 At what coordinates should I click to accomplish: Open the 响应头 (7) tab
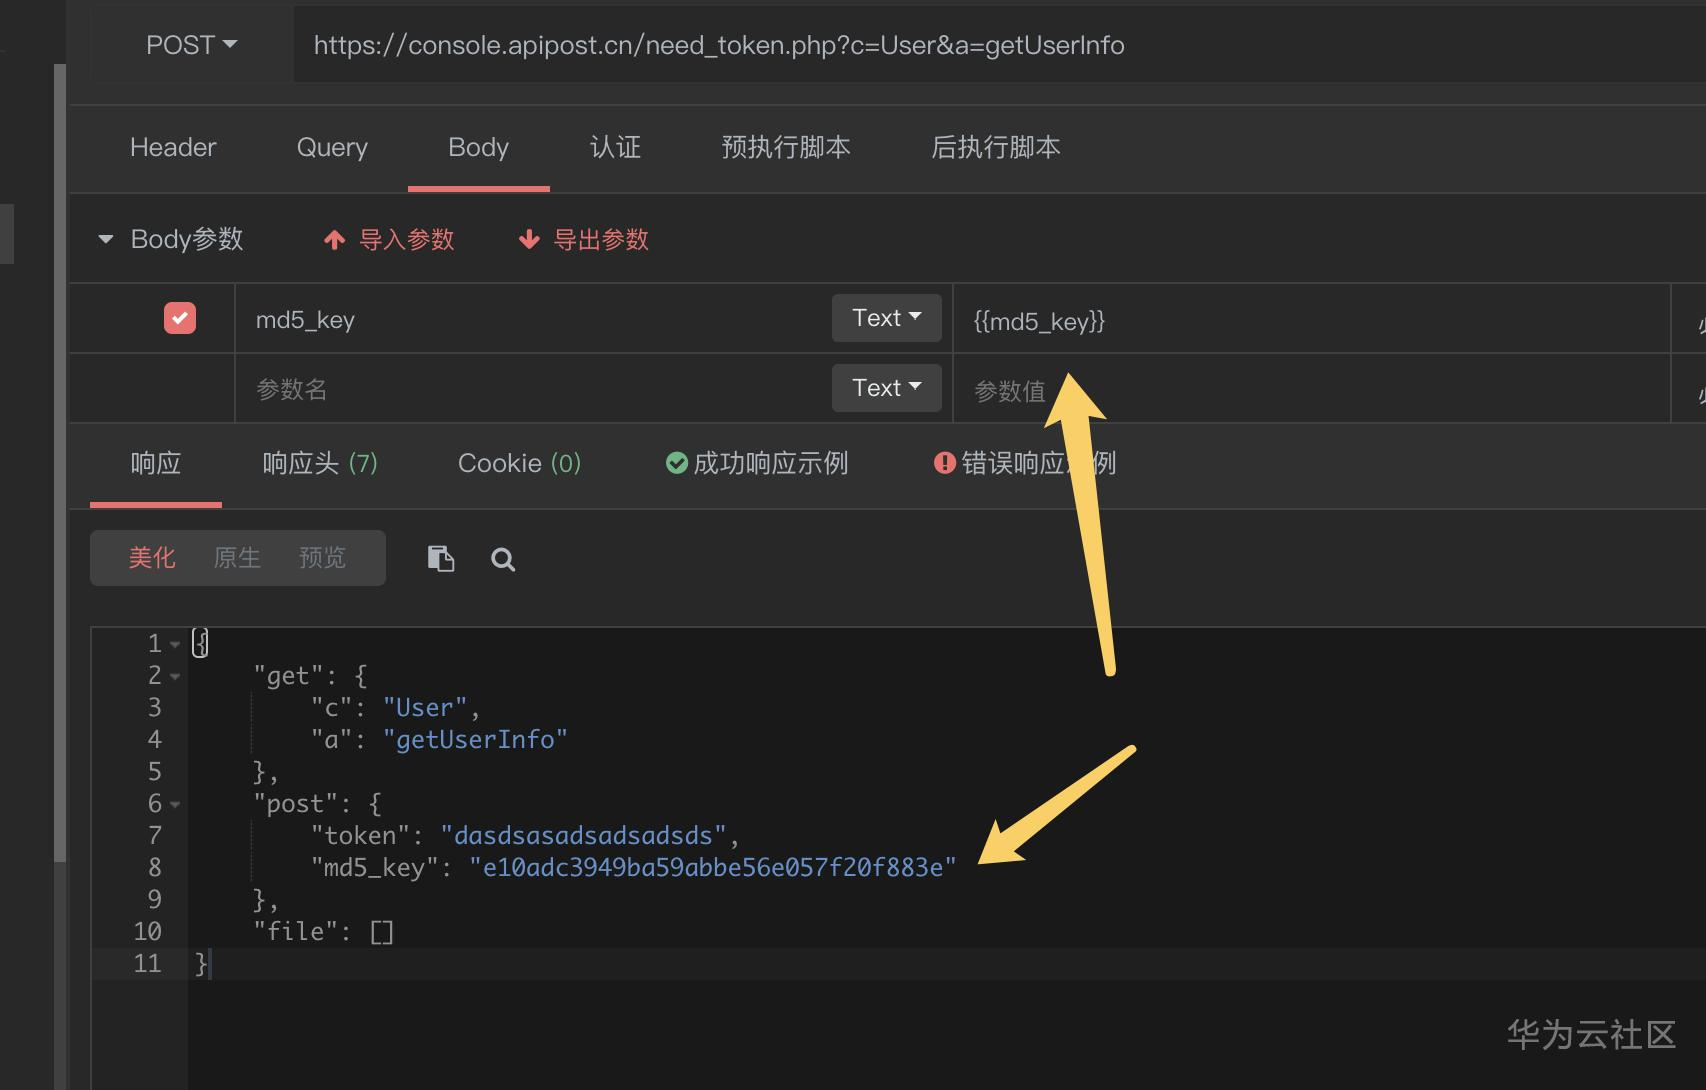pyautogui.click(x=320, y=463)
